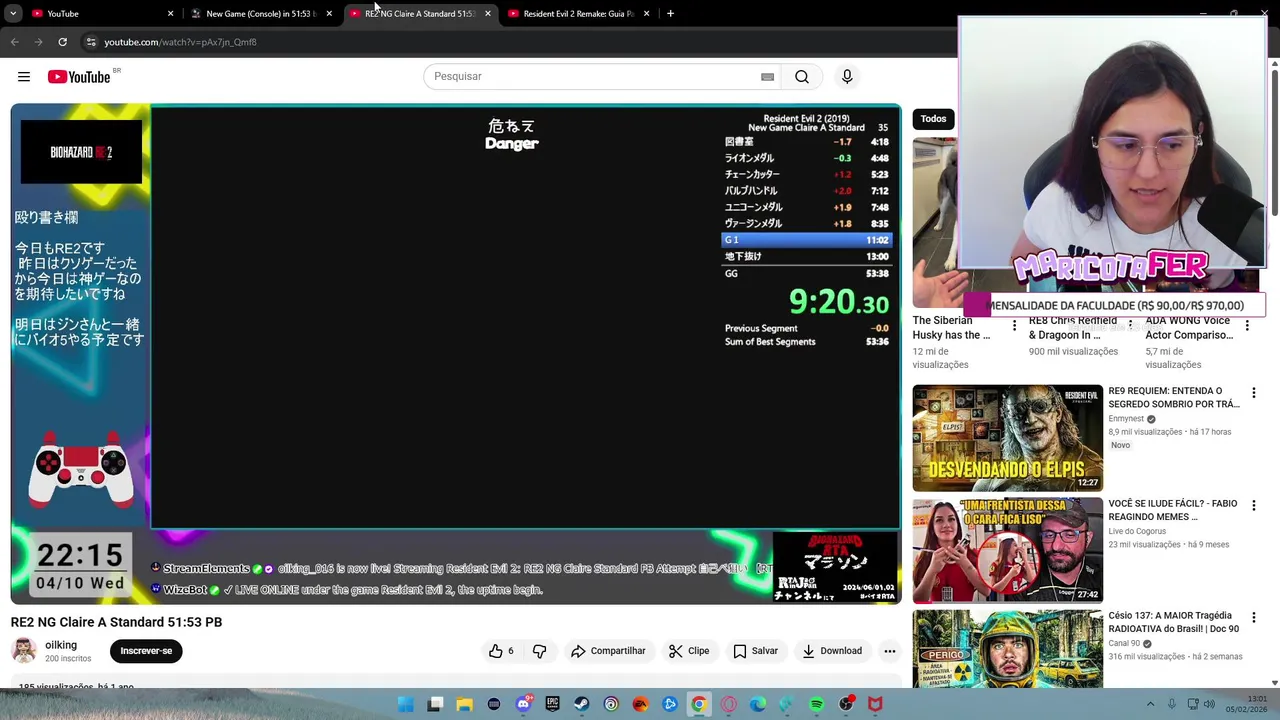Open options menu for the RE9 Requiem video
The image size is (1280, 720).
point(1254,393)
